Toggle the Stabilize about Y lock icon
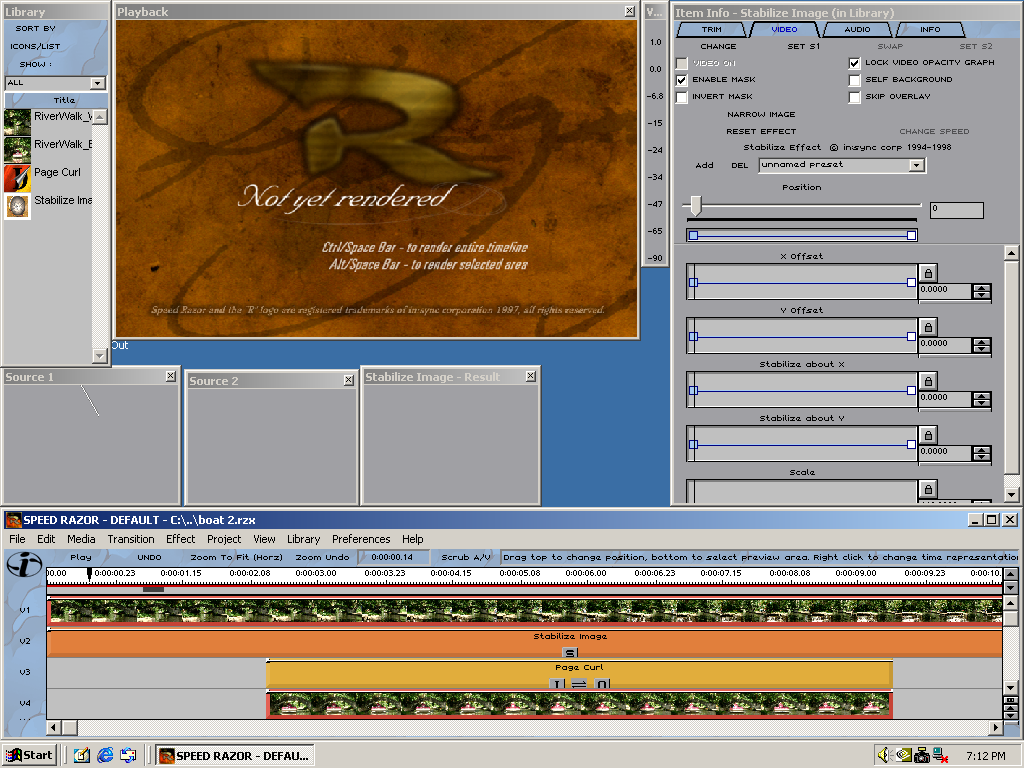The height and width of the screenshot is (768, 1024). click(x=928, y=436)
